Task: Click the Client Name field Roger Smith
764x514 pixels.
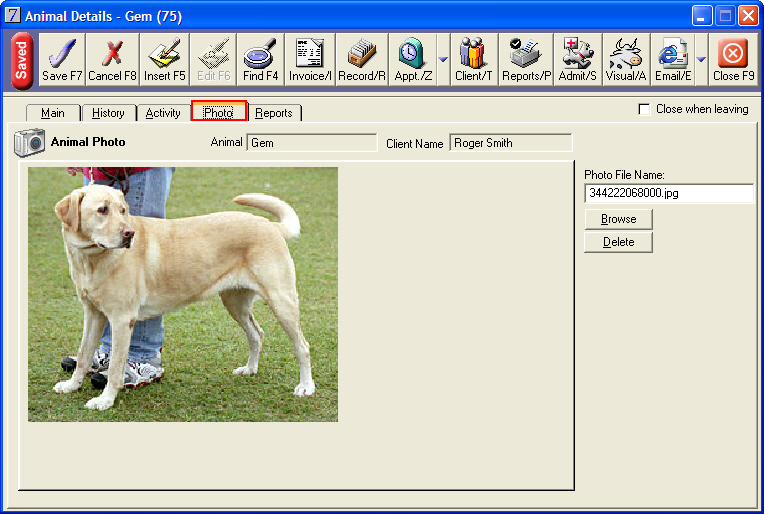Action: point(511,143)
